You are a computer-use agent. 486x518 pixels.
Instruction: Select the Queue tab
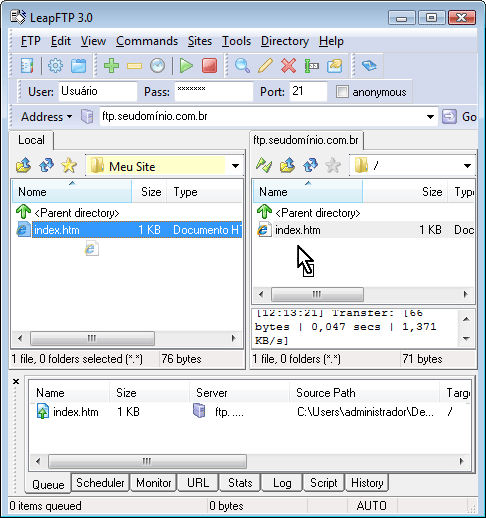pyautogui.click(x=48, y=484)
